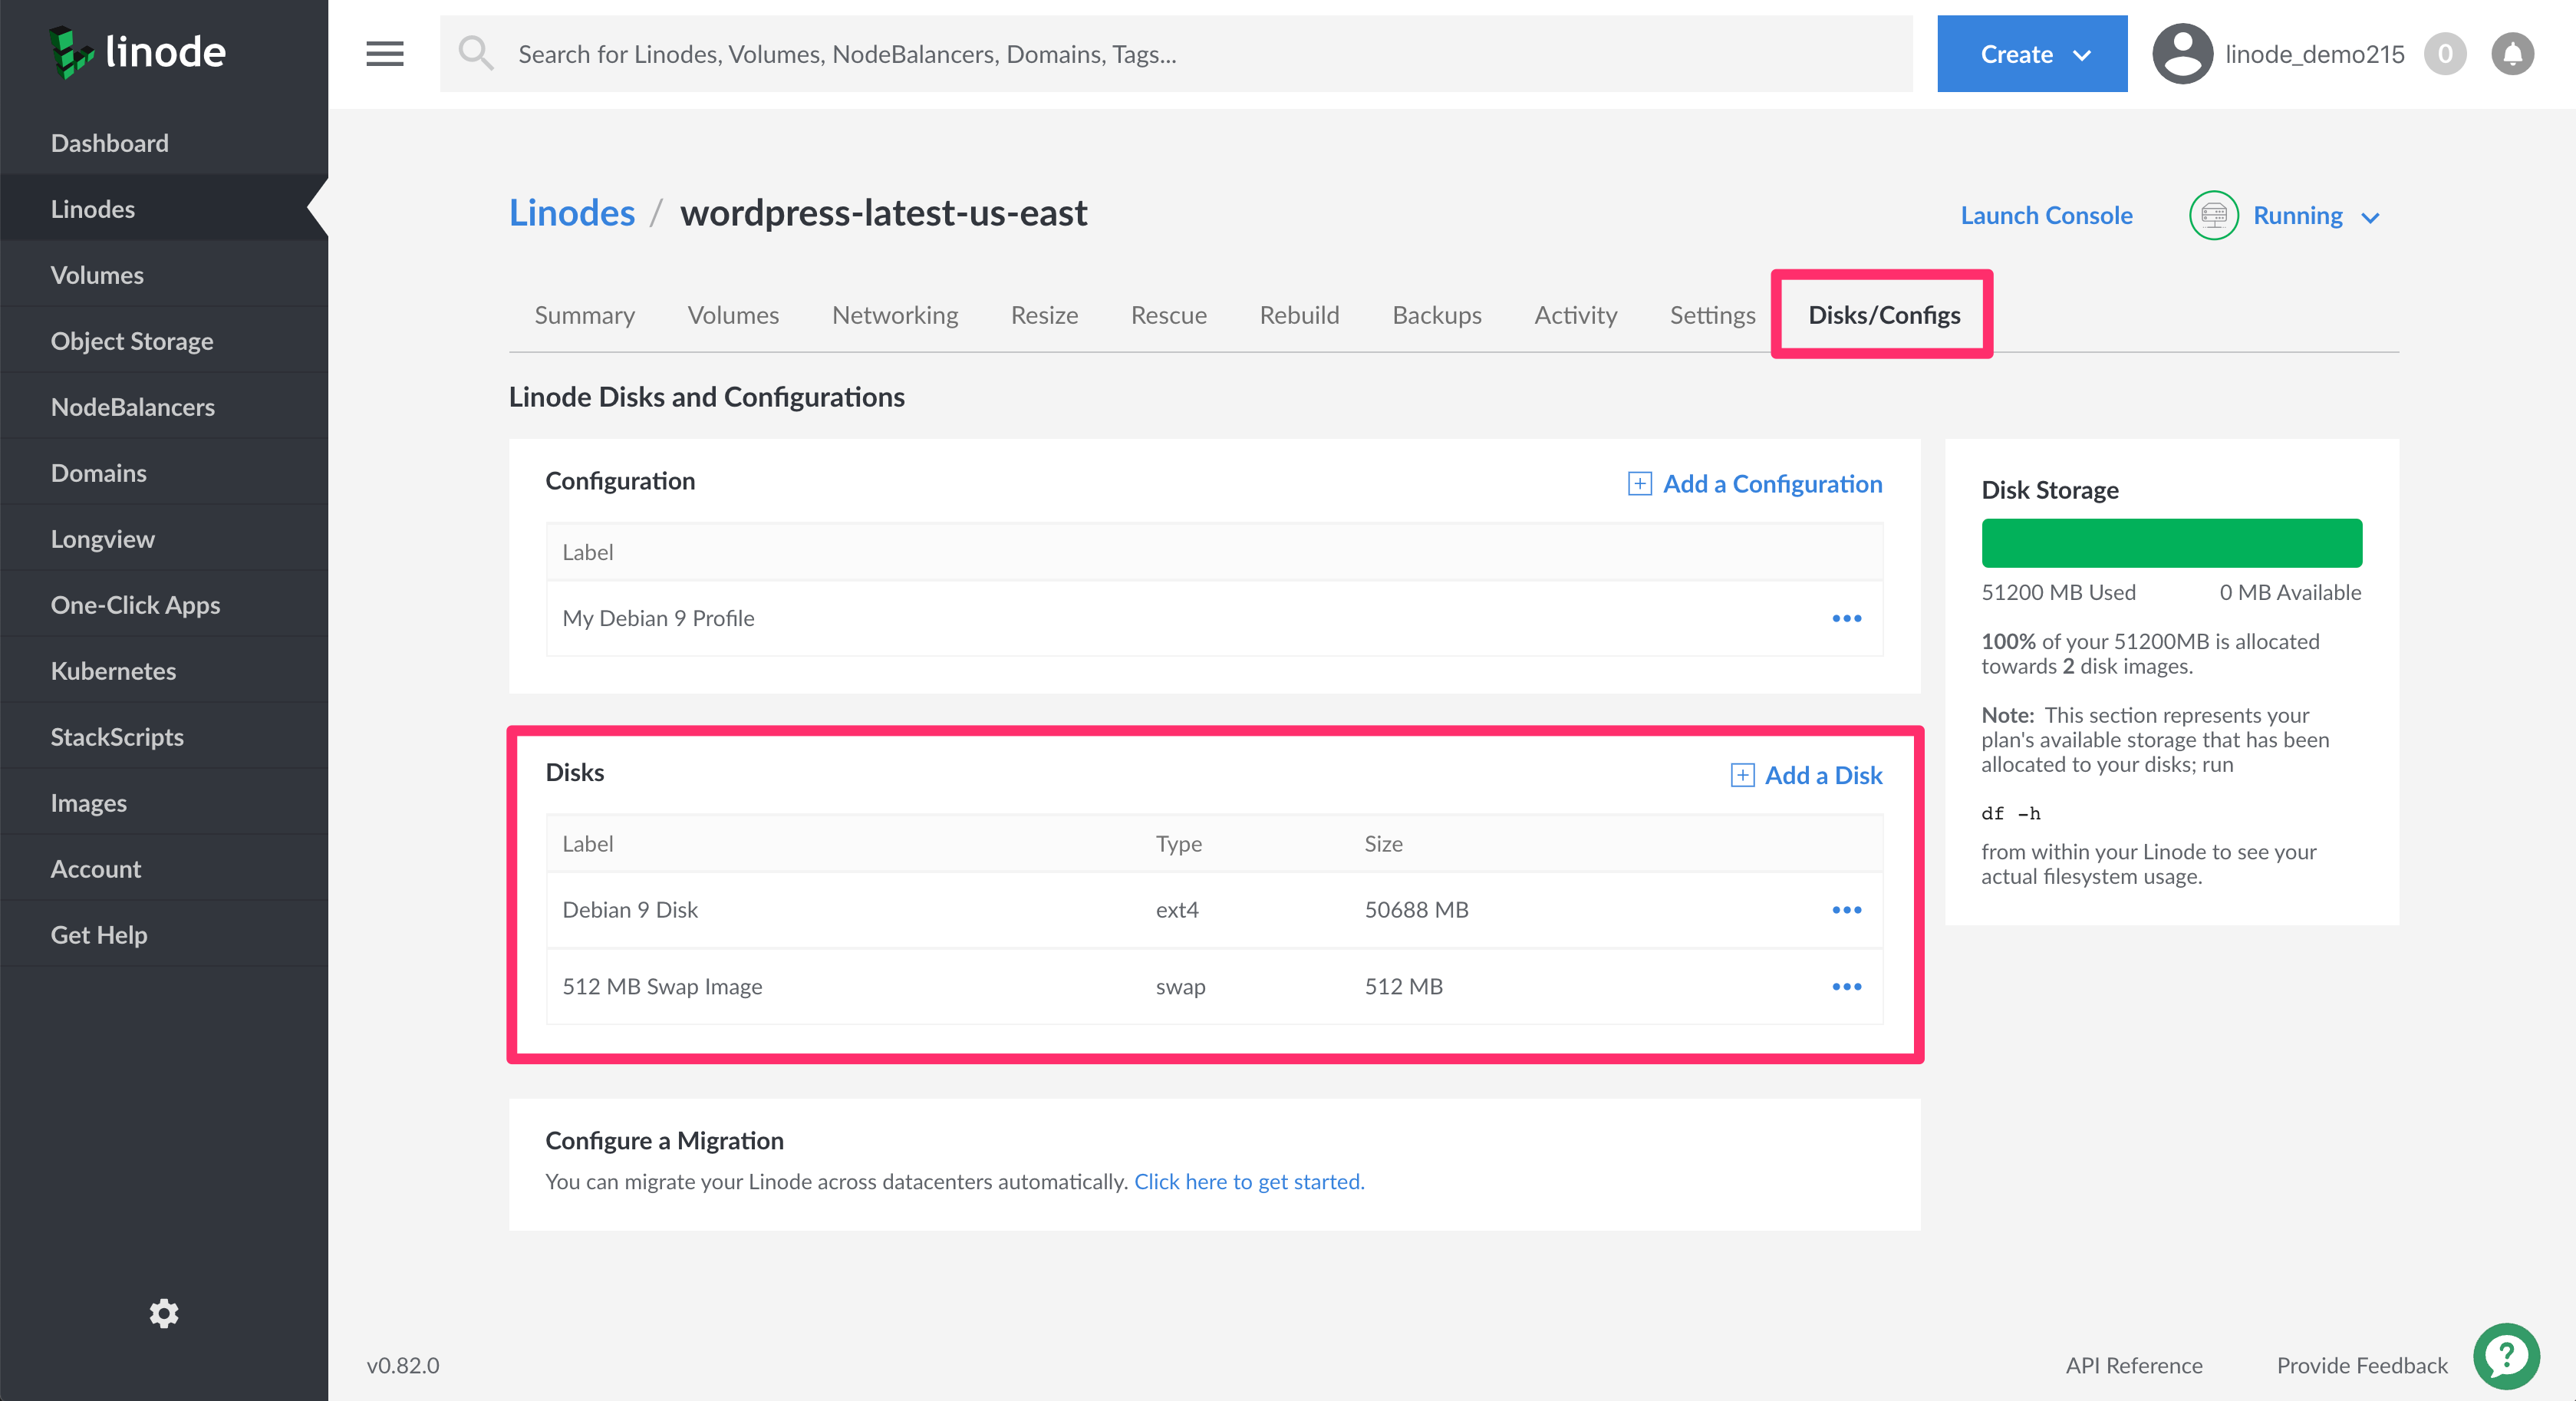Switch to the Networking tab

[894, 316]
